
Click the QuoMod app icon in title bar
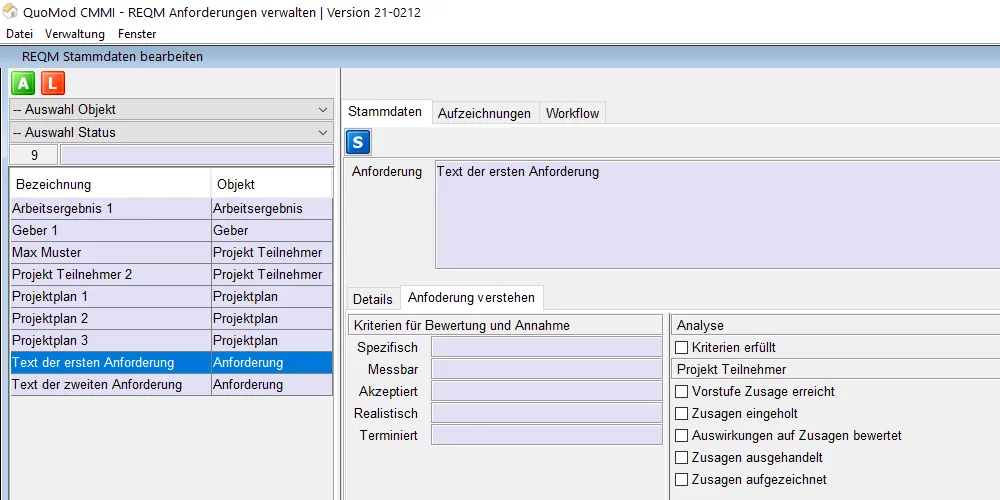10,12
